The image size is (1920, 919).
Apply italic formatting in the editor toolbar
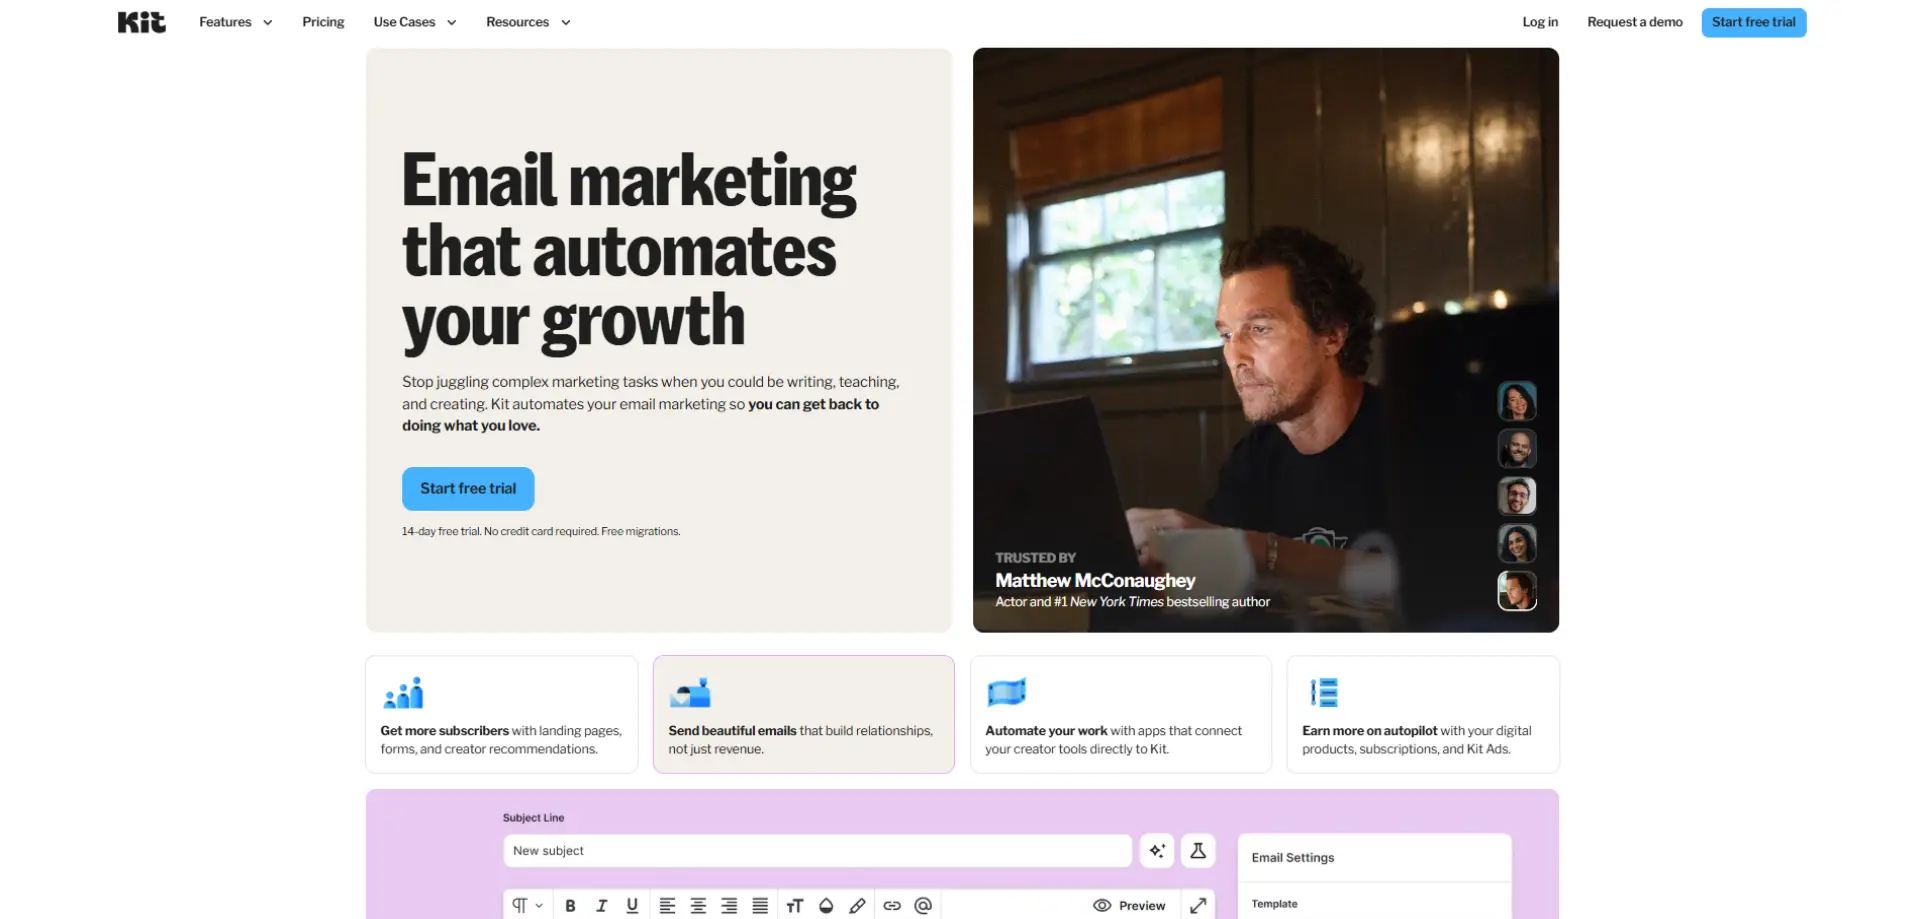click(x=601, y=906)
